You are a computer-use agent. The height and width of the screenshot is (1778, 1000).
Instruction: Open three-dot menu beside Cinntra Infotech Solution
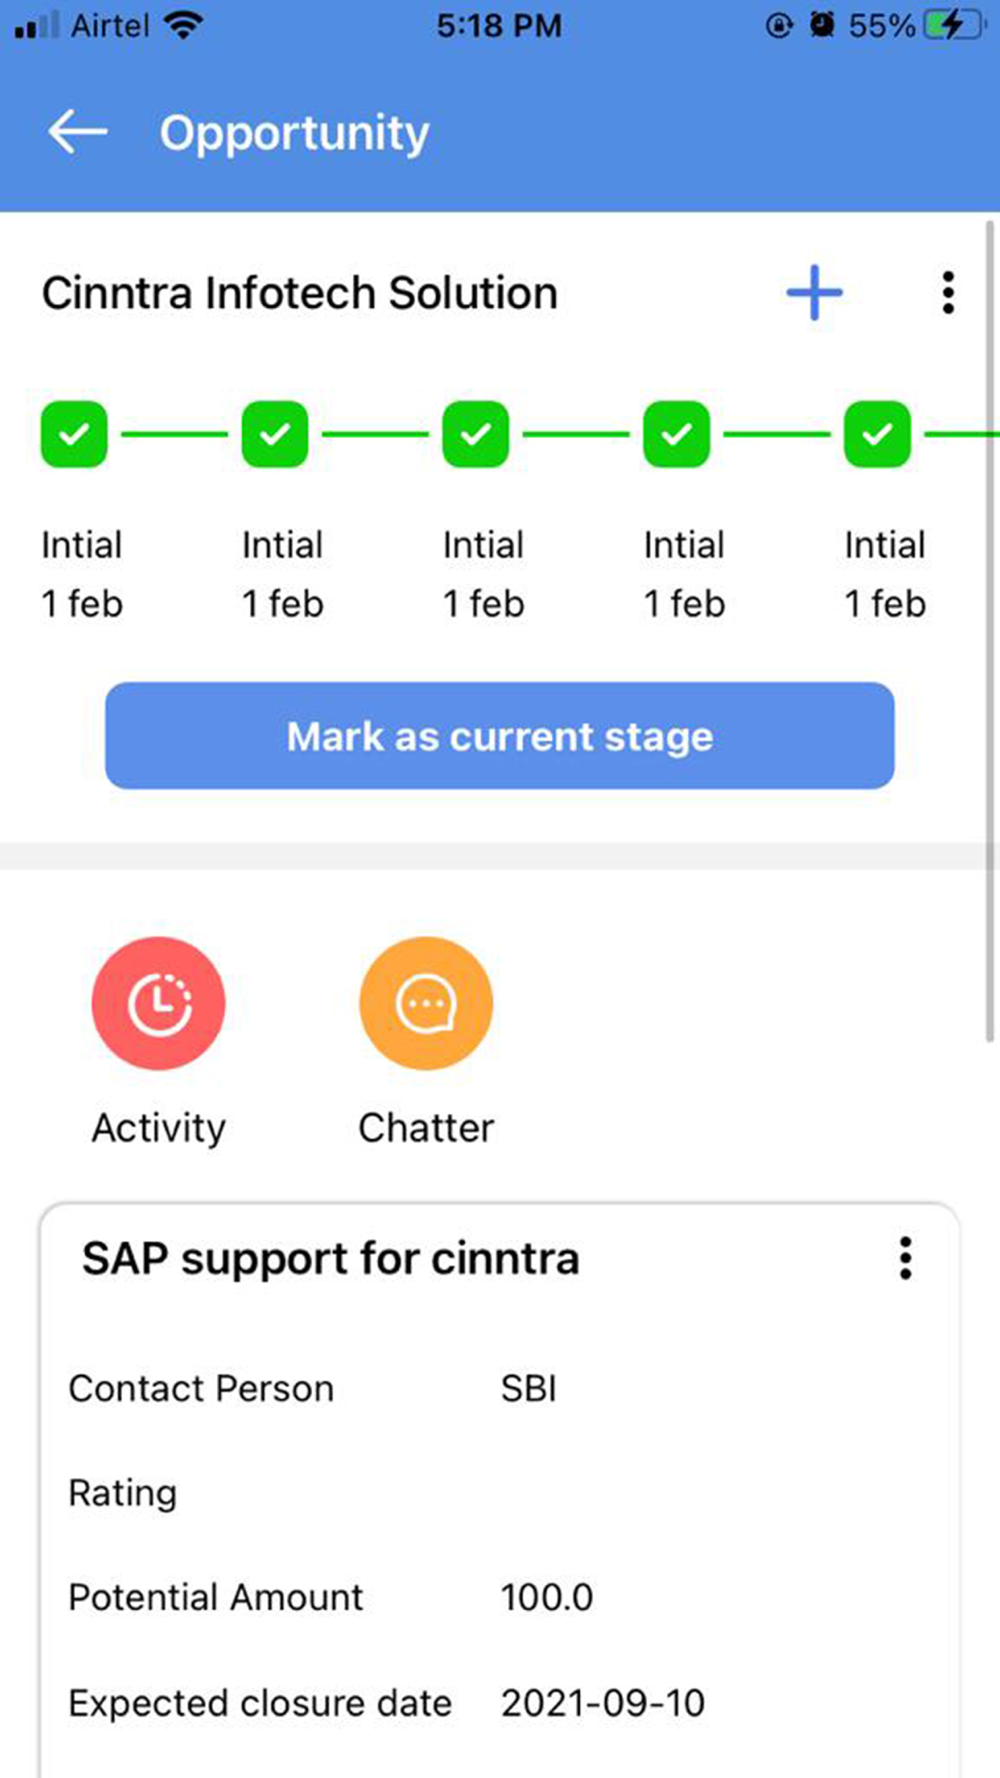pyautogui.click(x=948, y=293)
